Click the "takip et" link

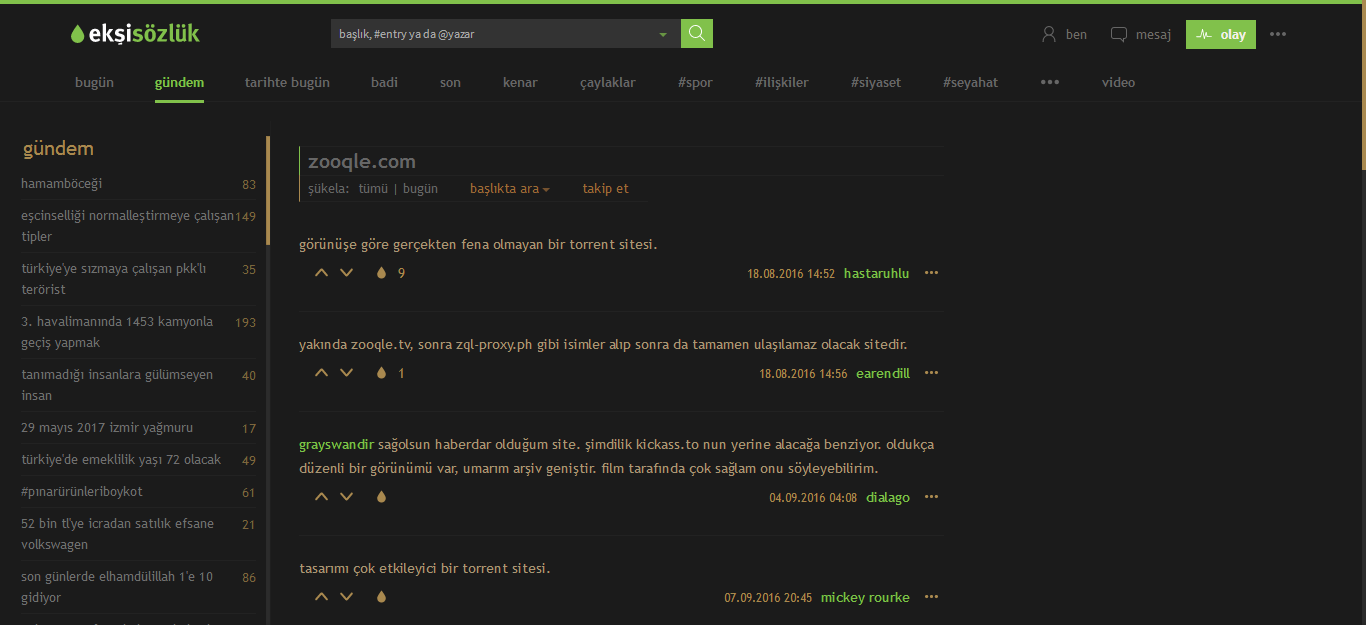coord(605,188)
